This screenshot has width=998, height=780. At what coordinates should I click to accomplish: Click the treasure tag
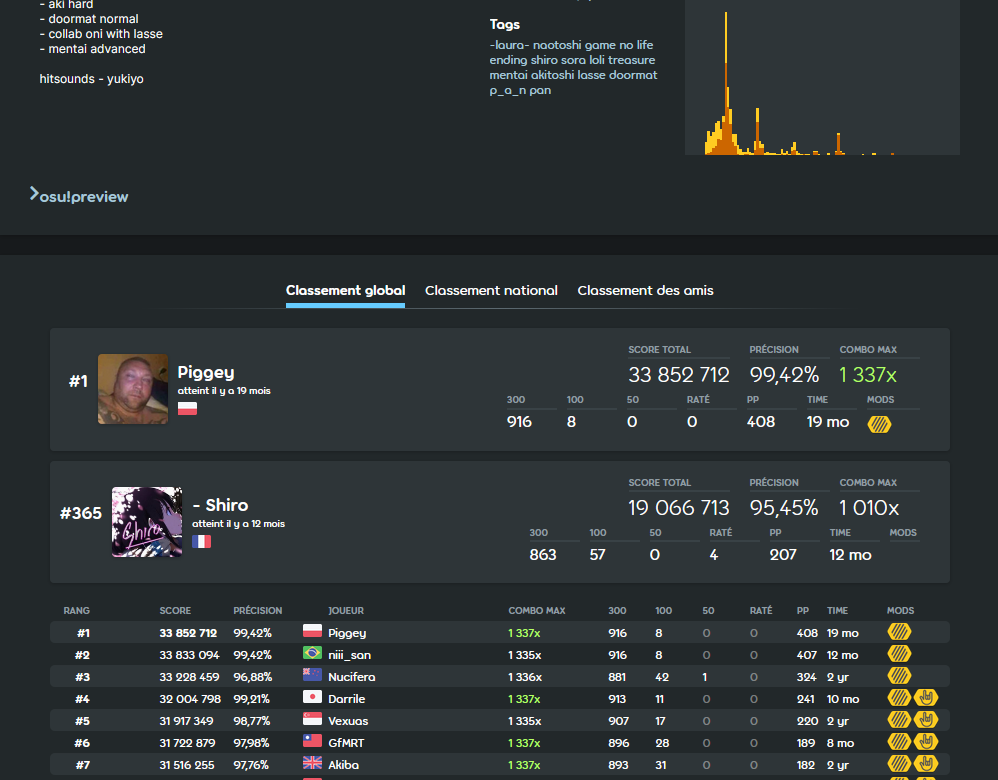click(x=631, y=60)
